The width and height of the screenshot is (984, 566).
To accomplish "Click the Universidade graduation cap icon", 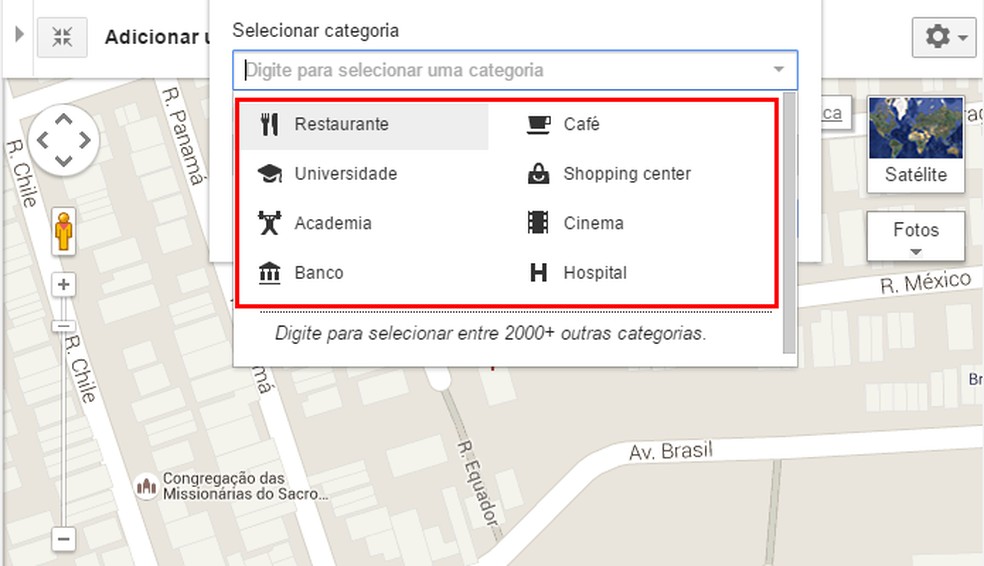I will (x=268, y=174).
